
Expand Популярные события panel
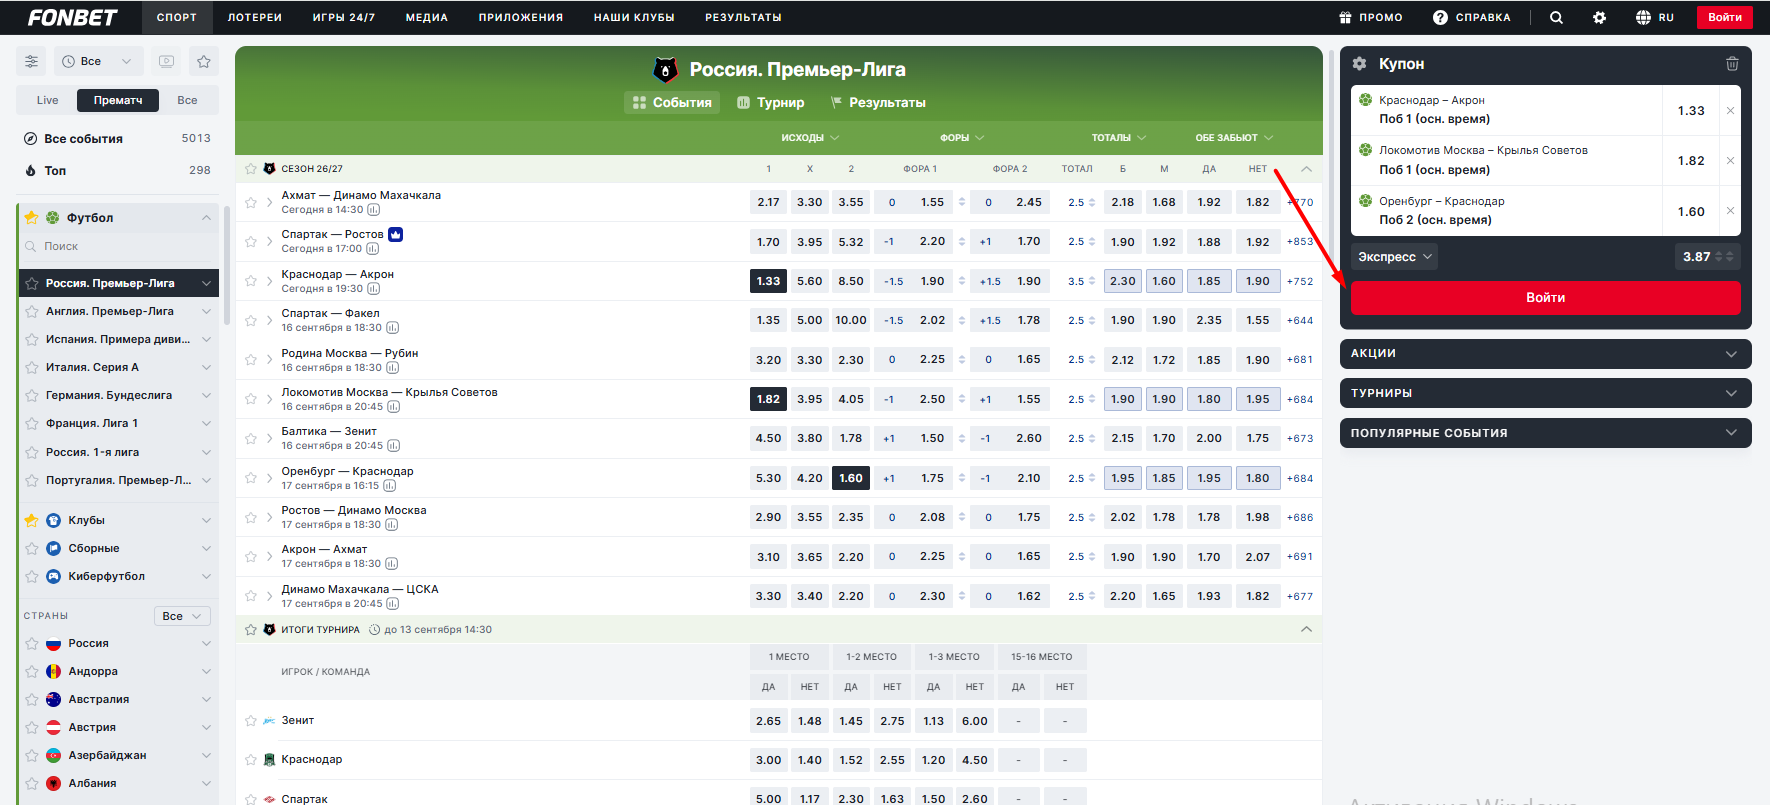tap(1545, 433)
